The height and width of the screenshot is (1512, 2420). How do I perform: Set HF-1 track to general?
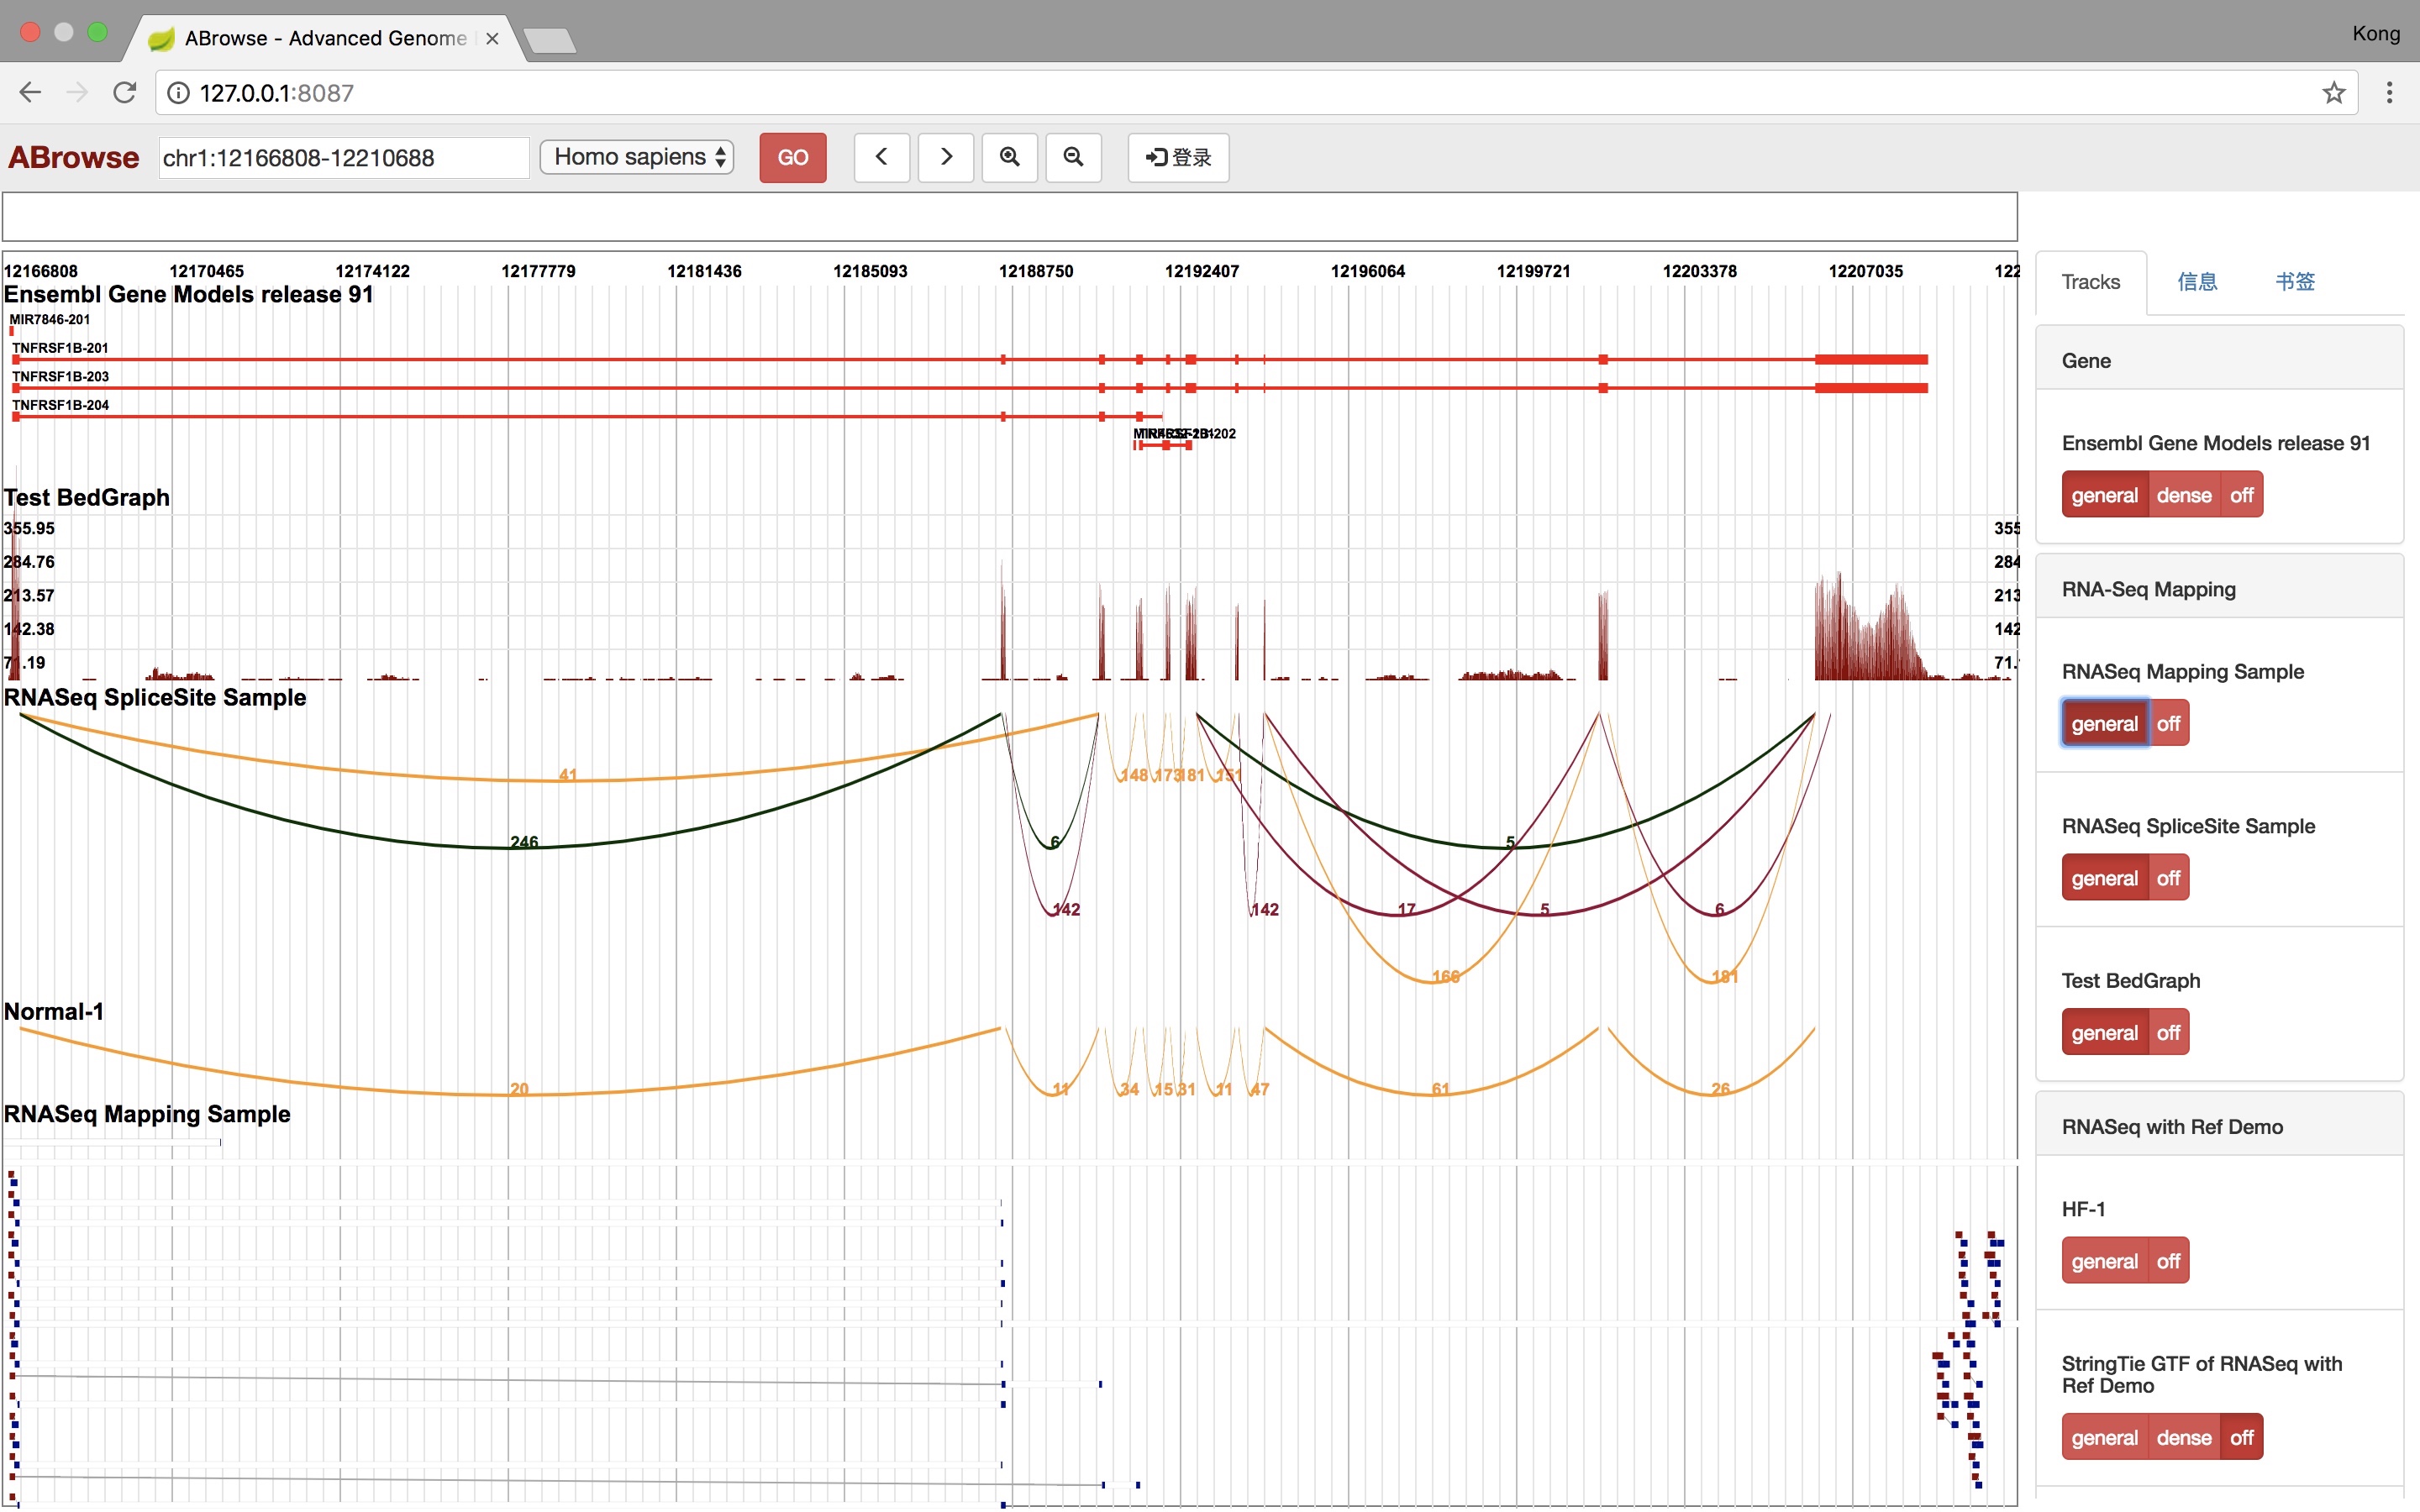2104,1261
